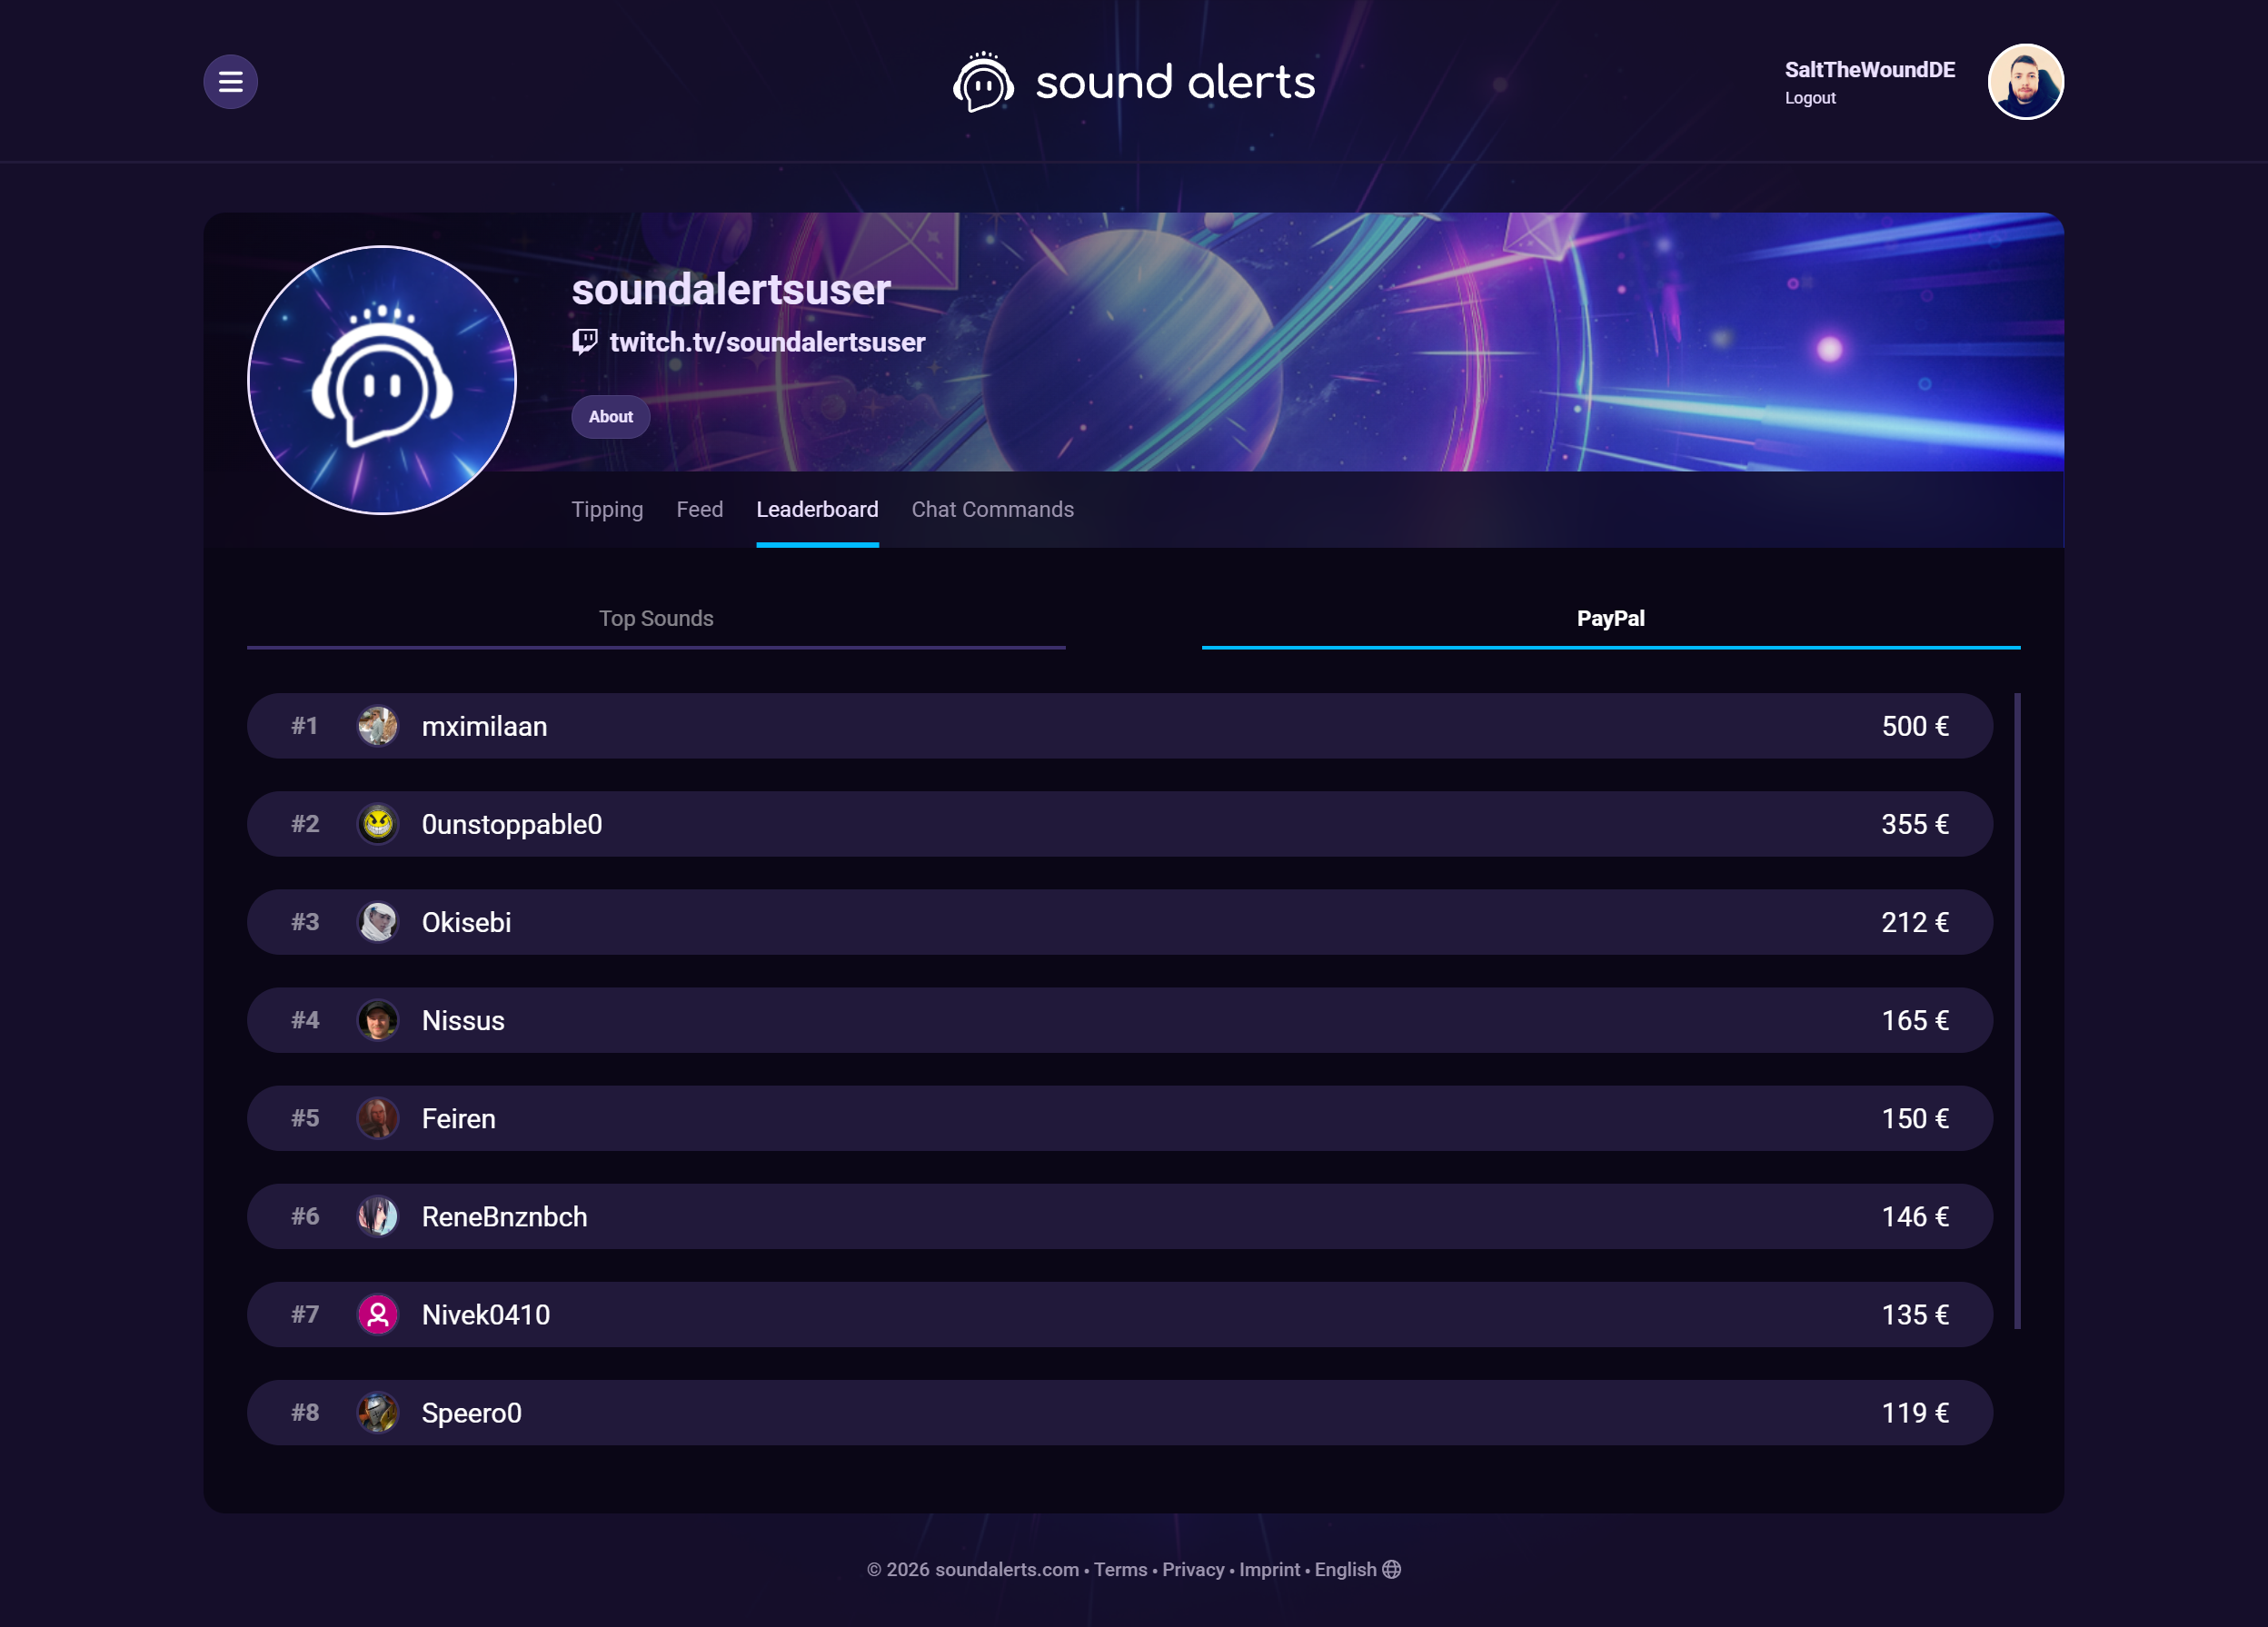Click the soundalertsuser channel name heading

730,290
